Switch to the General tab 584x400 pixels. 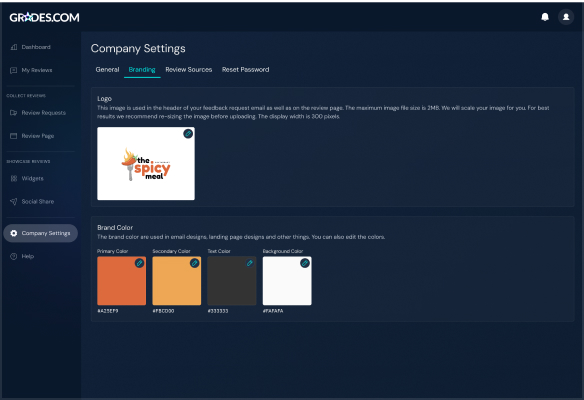pos(107,70)
